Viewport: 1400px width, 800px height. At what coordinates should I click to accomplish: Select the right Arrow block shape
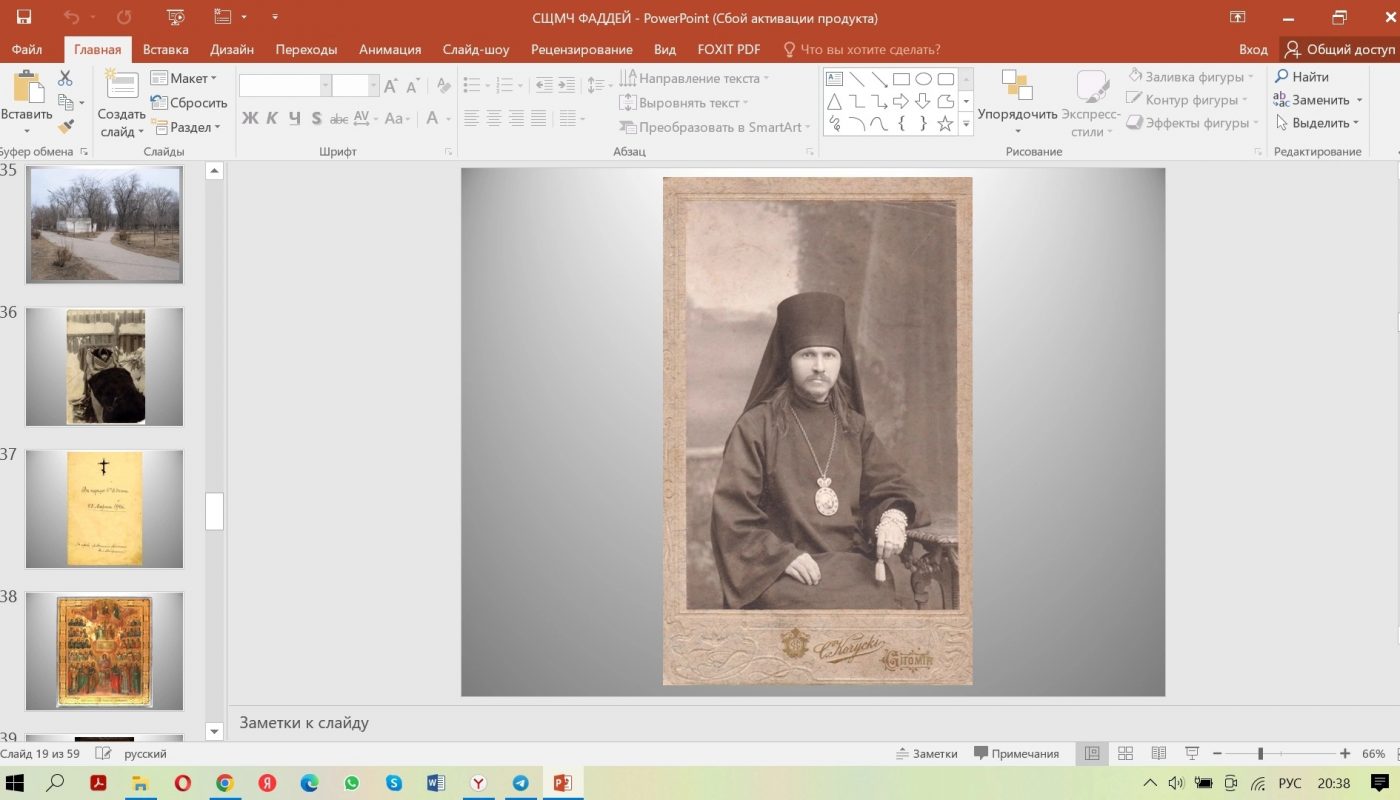(901, 101)
